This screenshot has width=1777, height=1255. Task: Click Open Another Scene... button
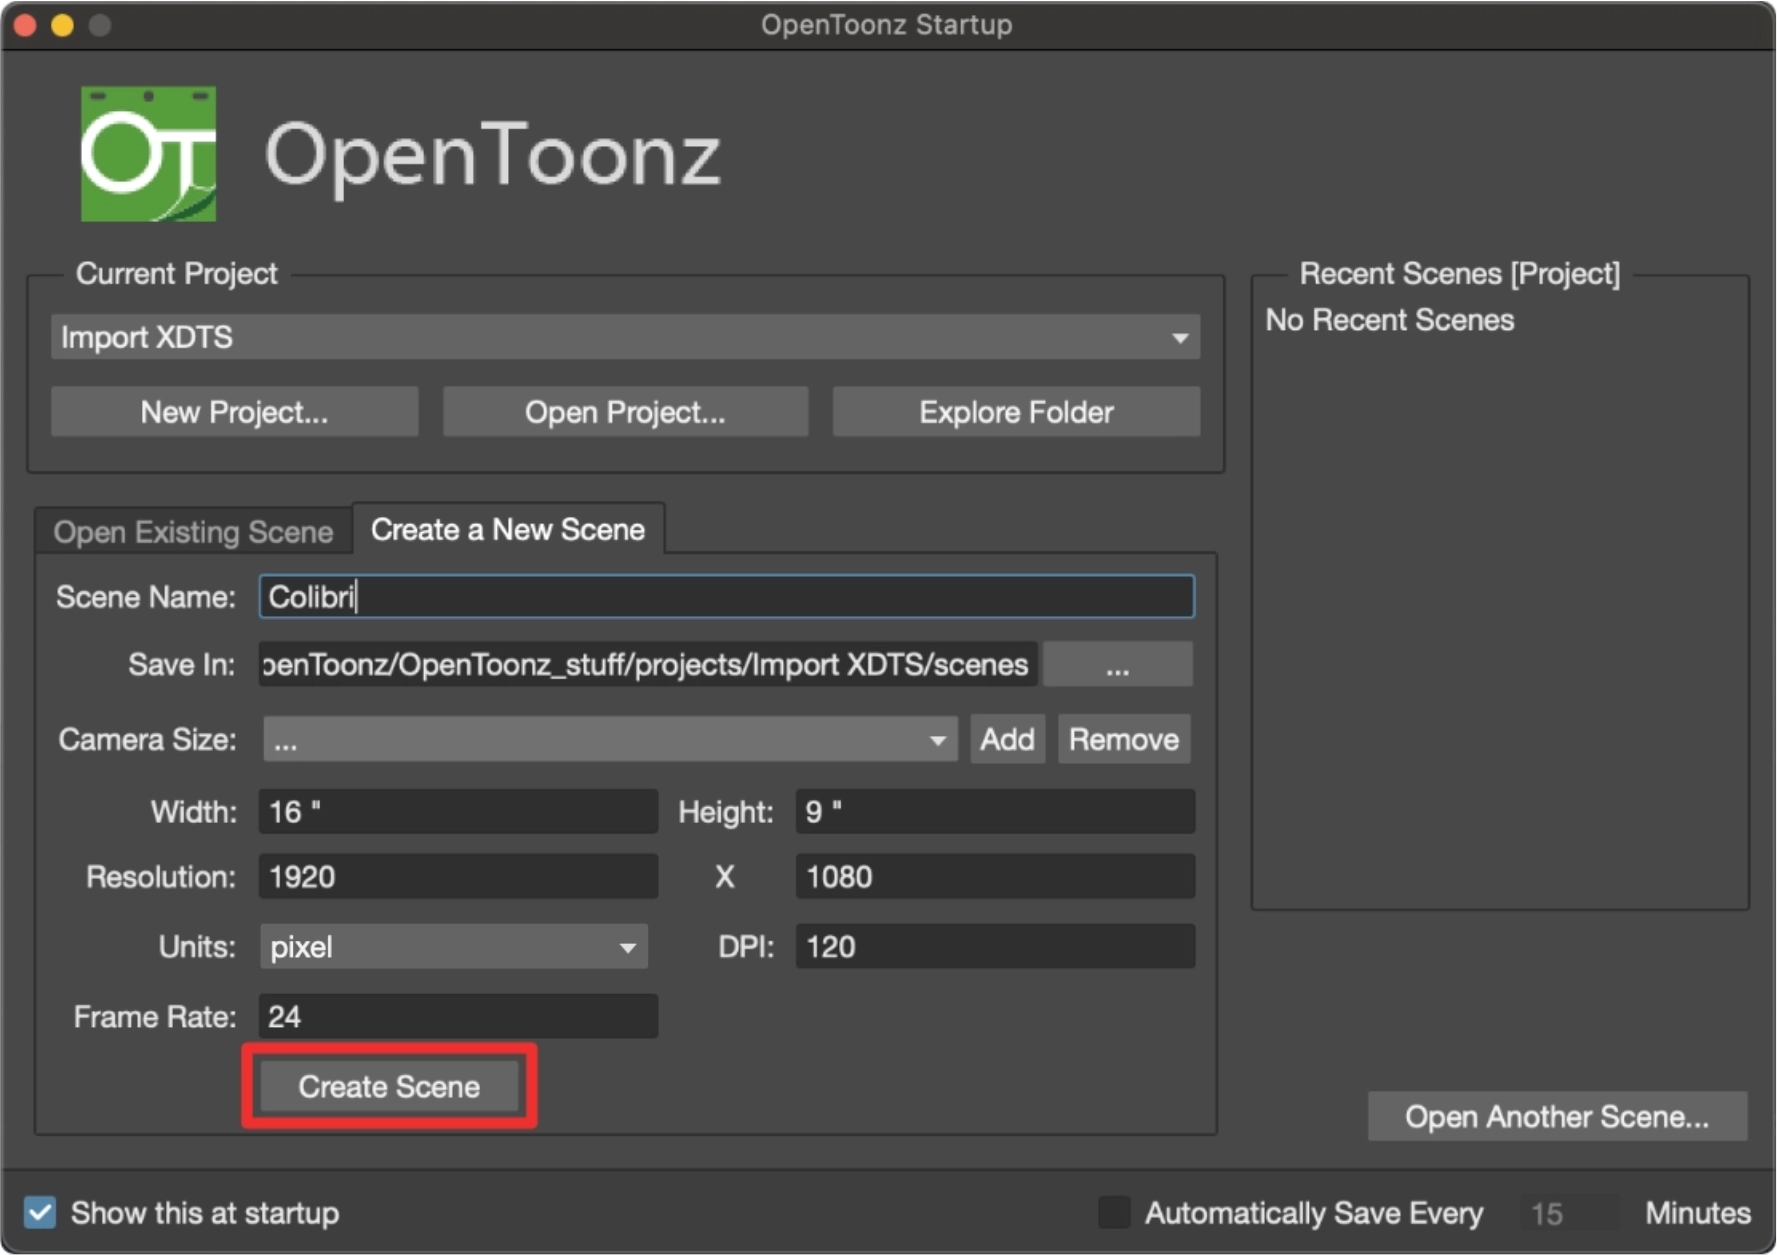click(x=1557, y=1116)
